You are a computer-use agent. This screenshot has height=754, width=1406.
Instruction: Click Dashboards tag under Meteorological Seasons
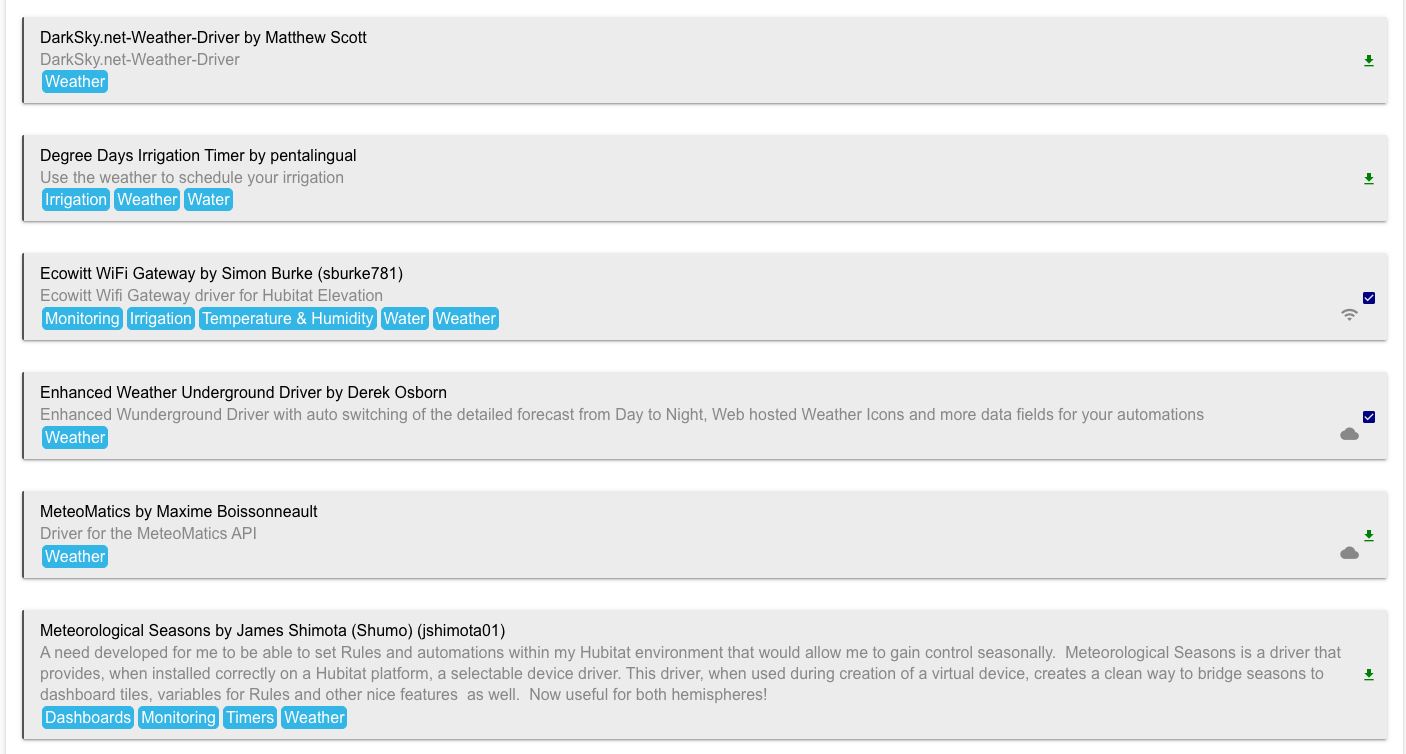88,718
